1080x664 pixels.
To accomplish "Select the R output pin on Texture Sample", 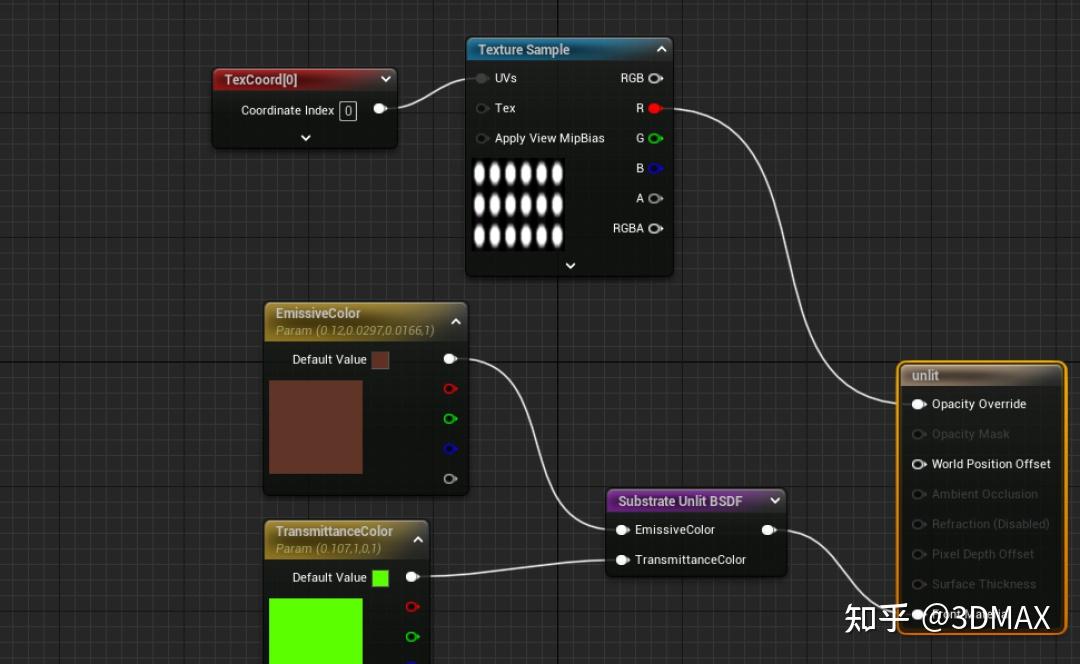I will [x=655, y=108].
